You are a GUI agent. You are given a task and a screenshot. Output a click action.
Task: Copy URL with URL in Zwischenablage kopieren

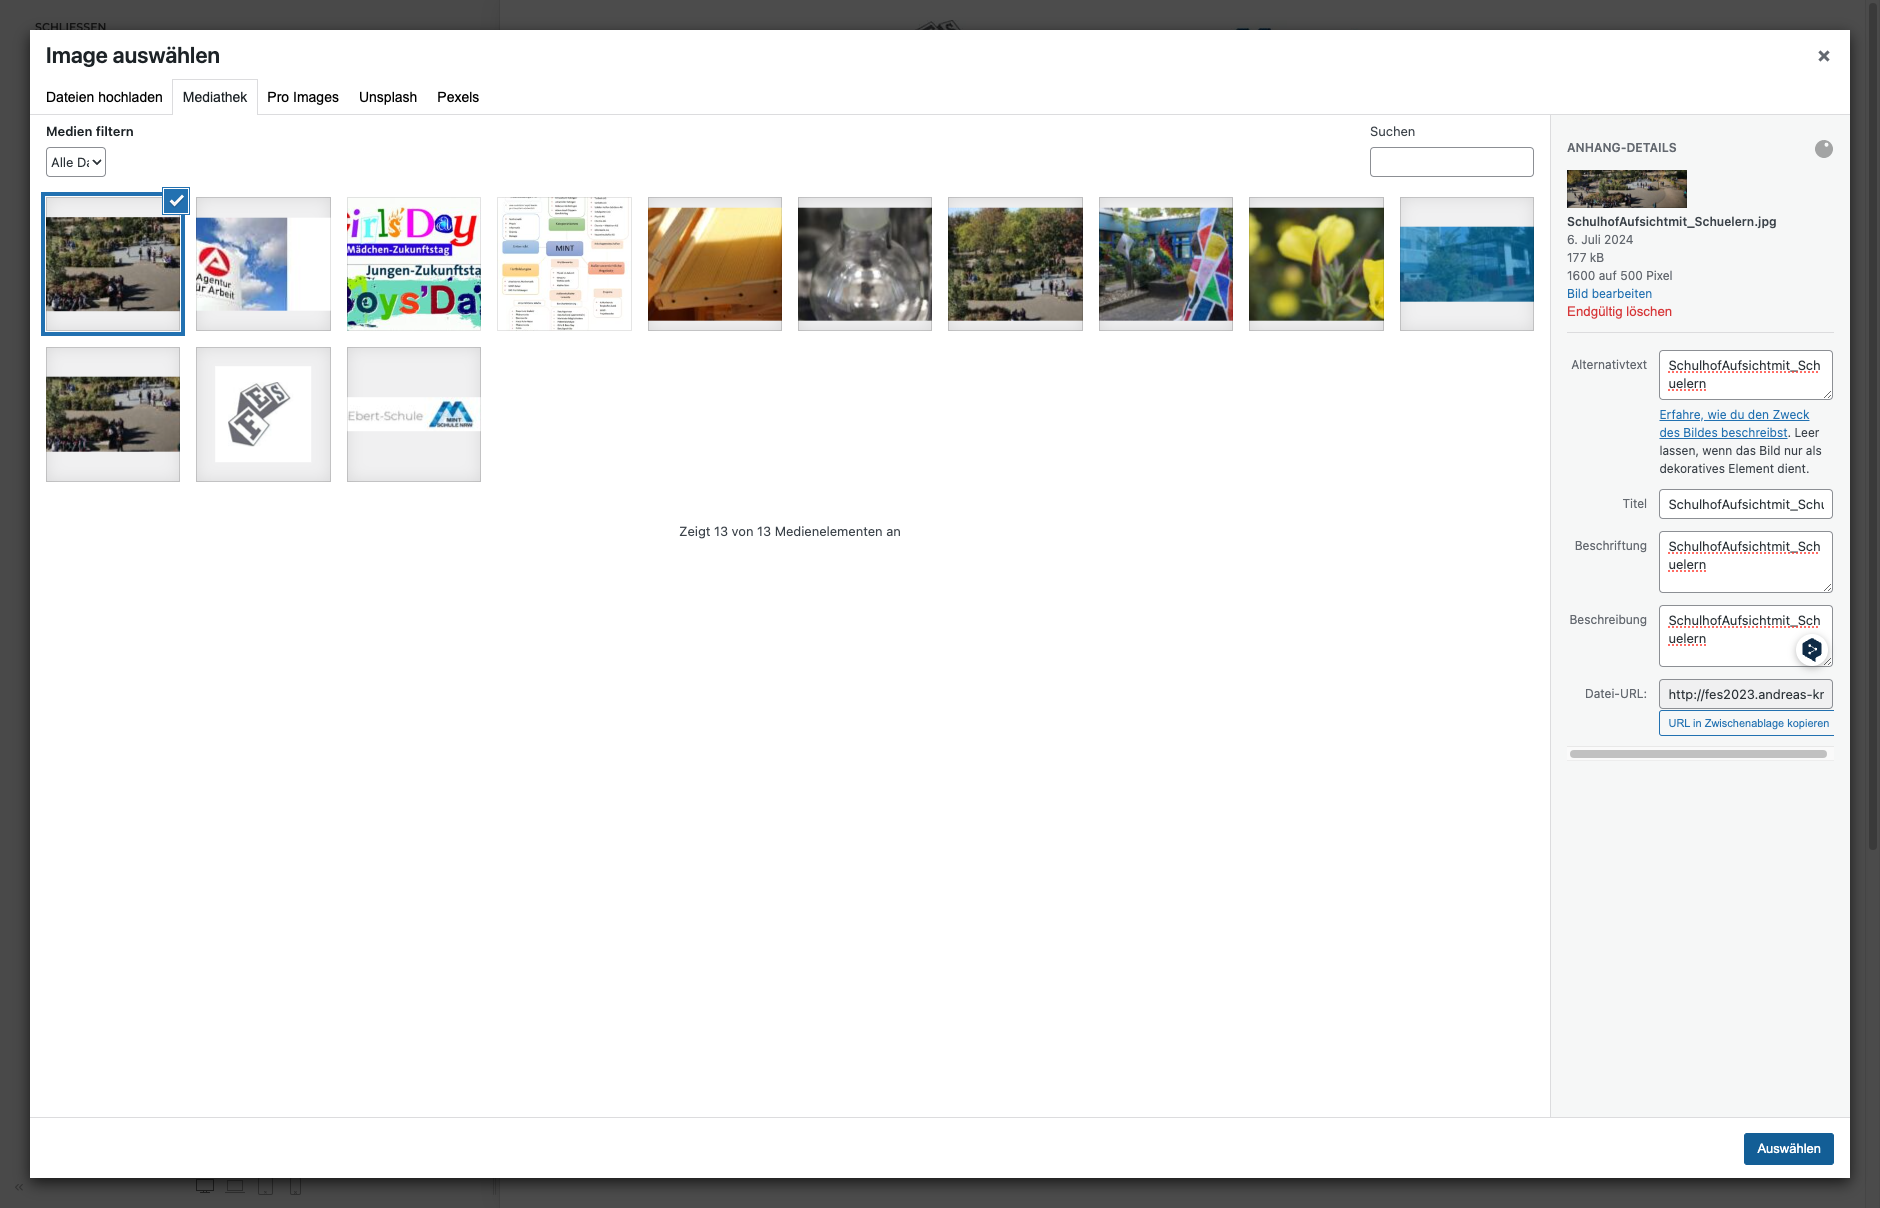coord(1747,723)
